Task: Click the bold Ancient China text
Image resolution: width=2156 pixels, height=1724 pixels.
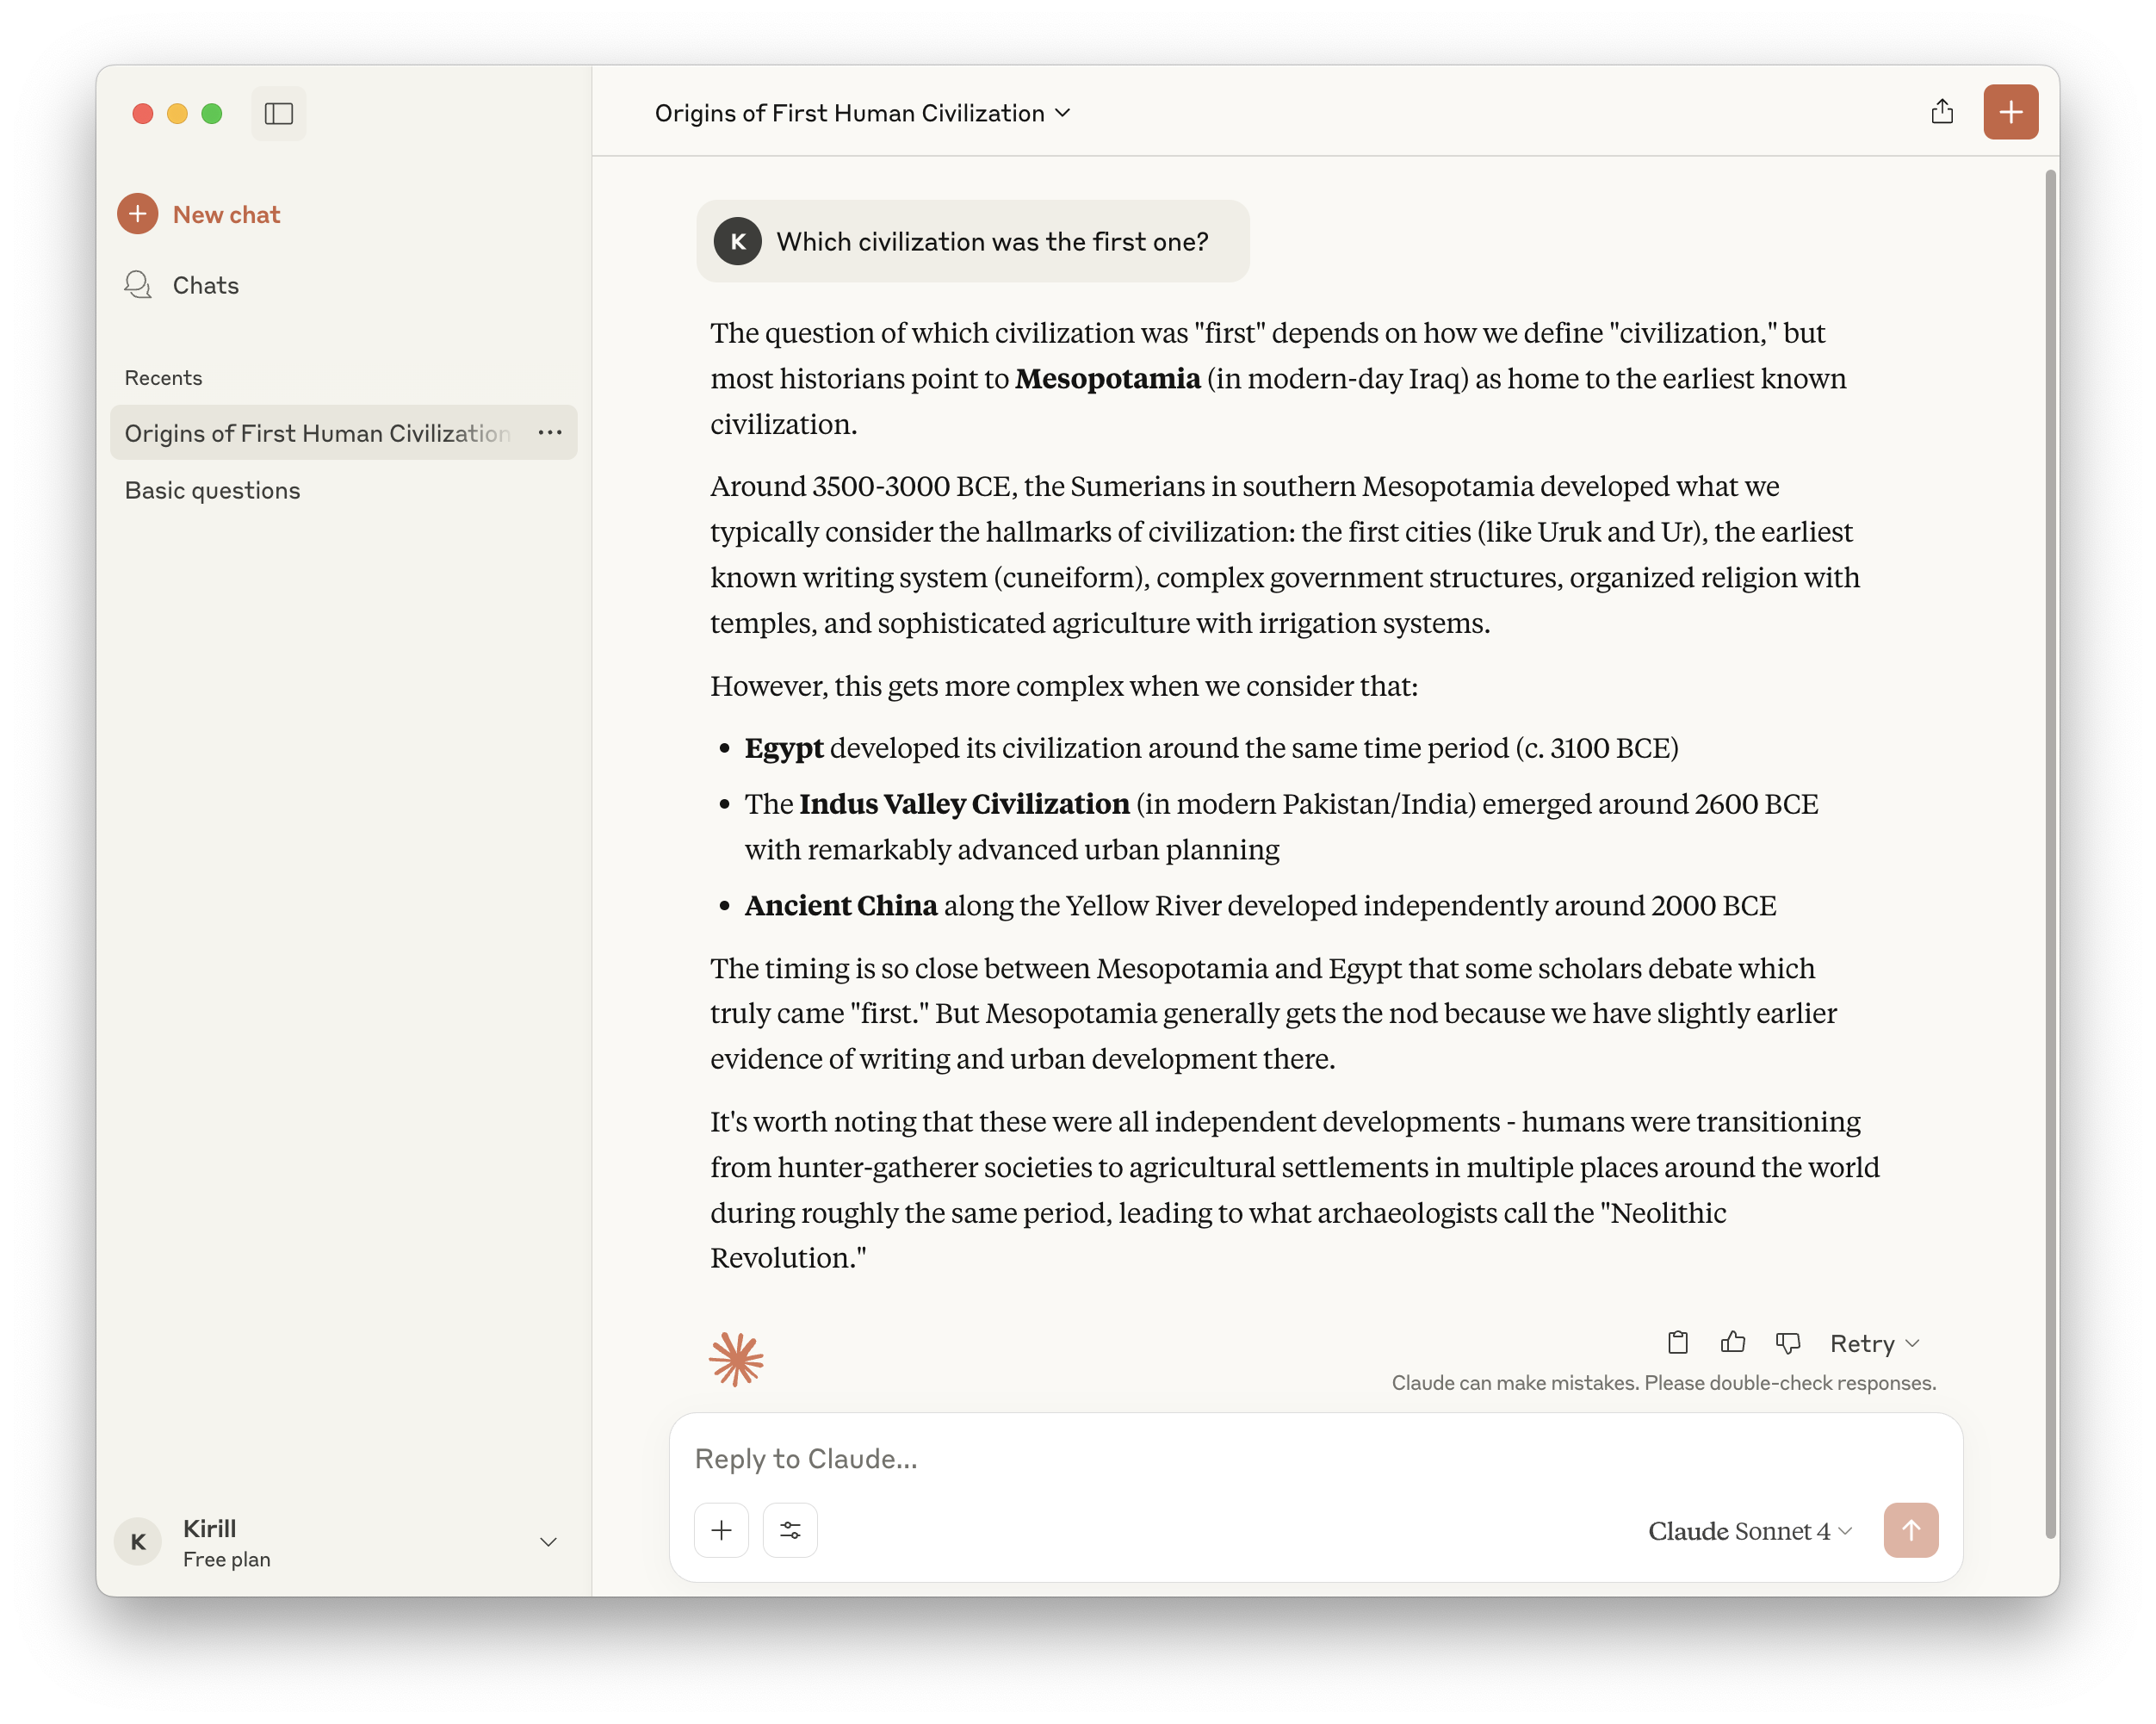Action: pos(840,905)
